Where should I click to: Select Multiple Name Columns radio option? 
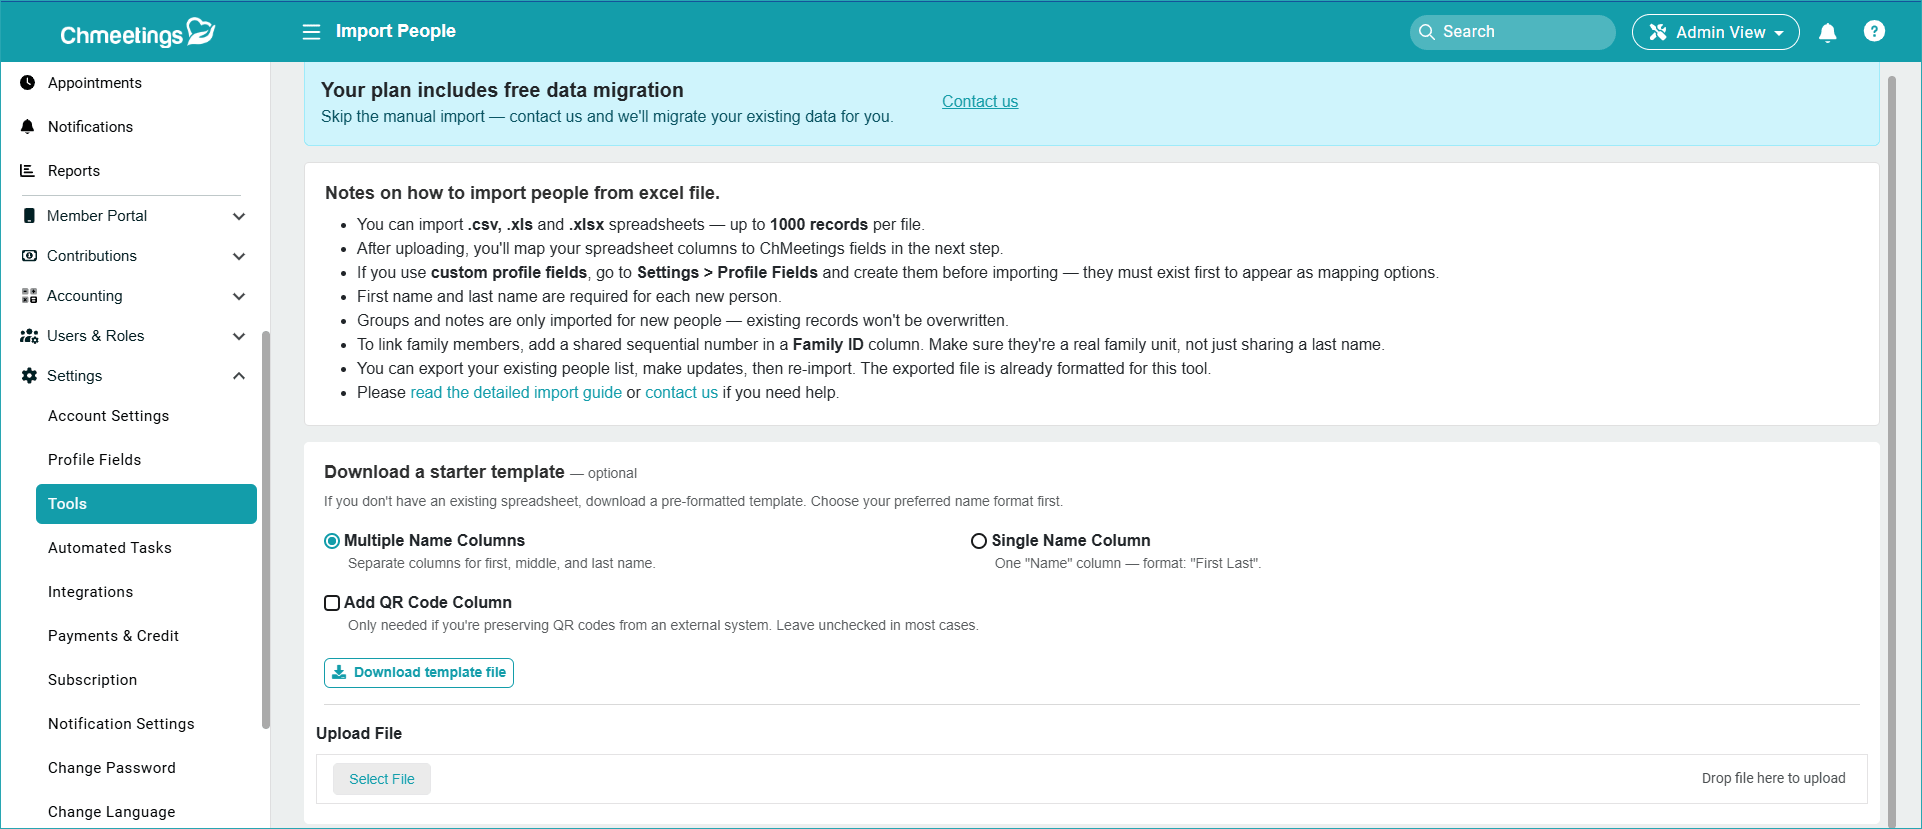(x=332, y=541)
